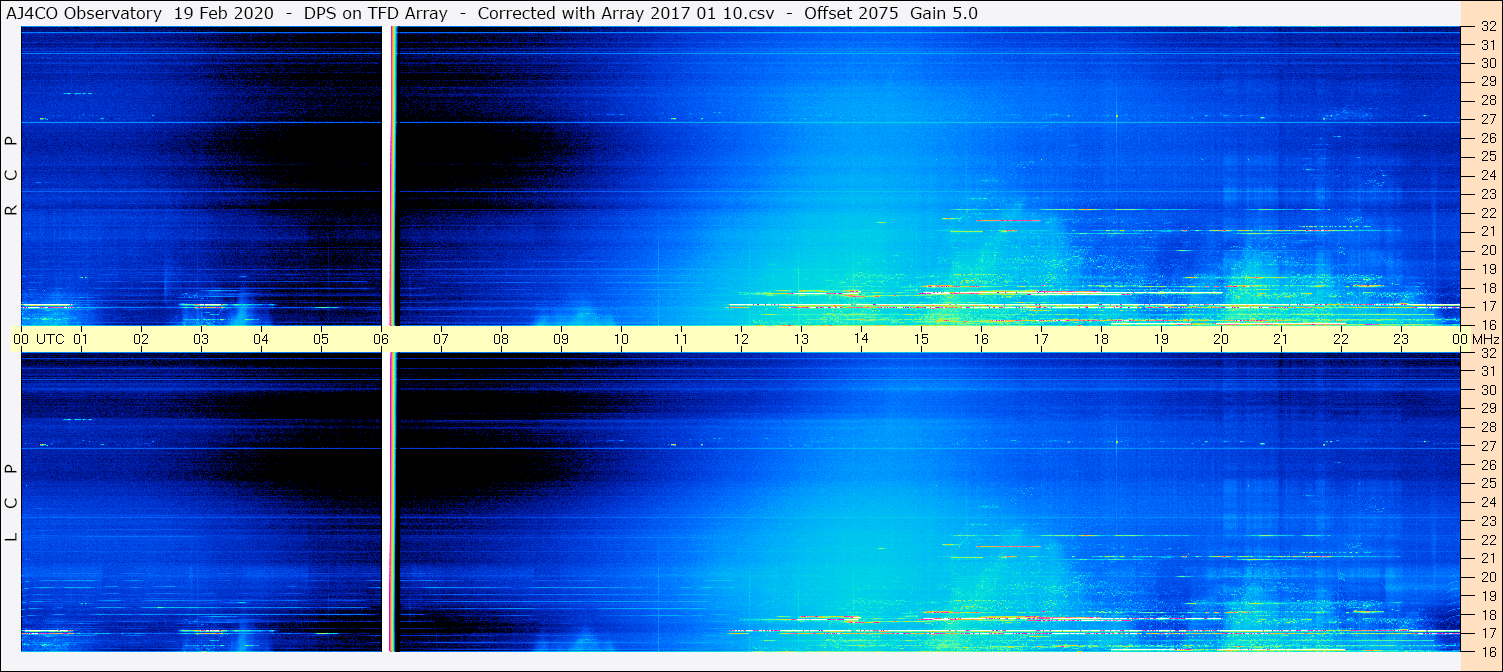Click the 18 MHz label on LCP scale
Viewport: 1503px width, 672px height.
[1487, 615]
